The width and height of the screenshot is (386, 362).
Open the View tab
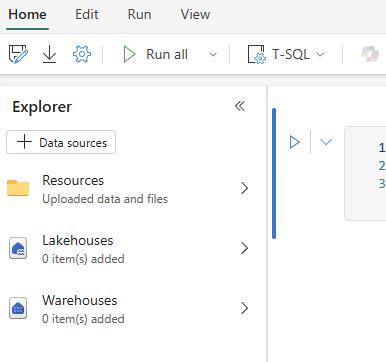195,15
